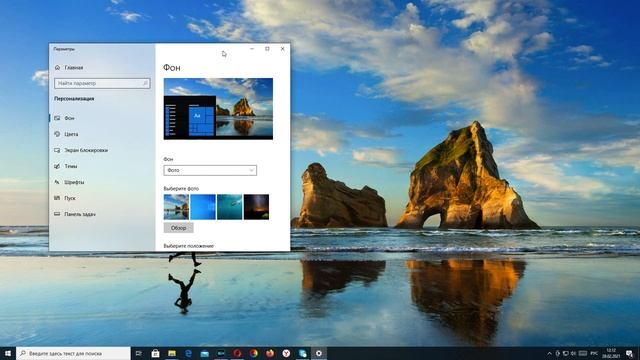Open the Экран блокировки settings page

coord(86,150)
